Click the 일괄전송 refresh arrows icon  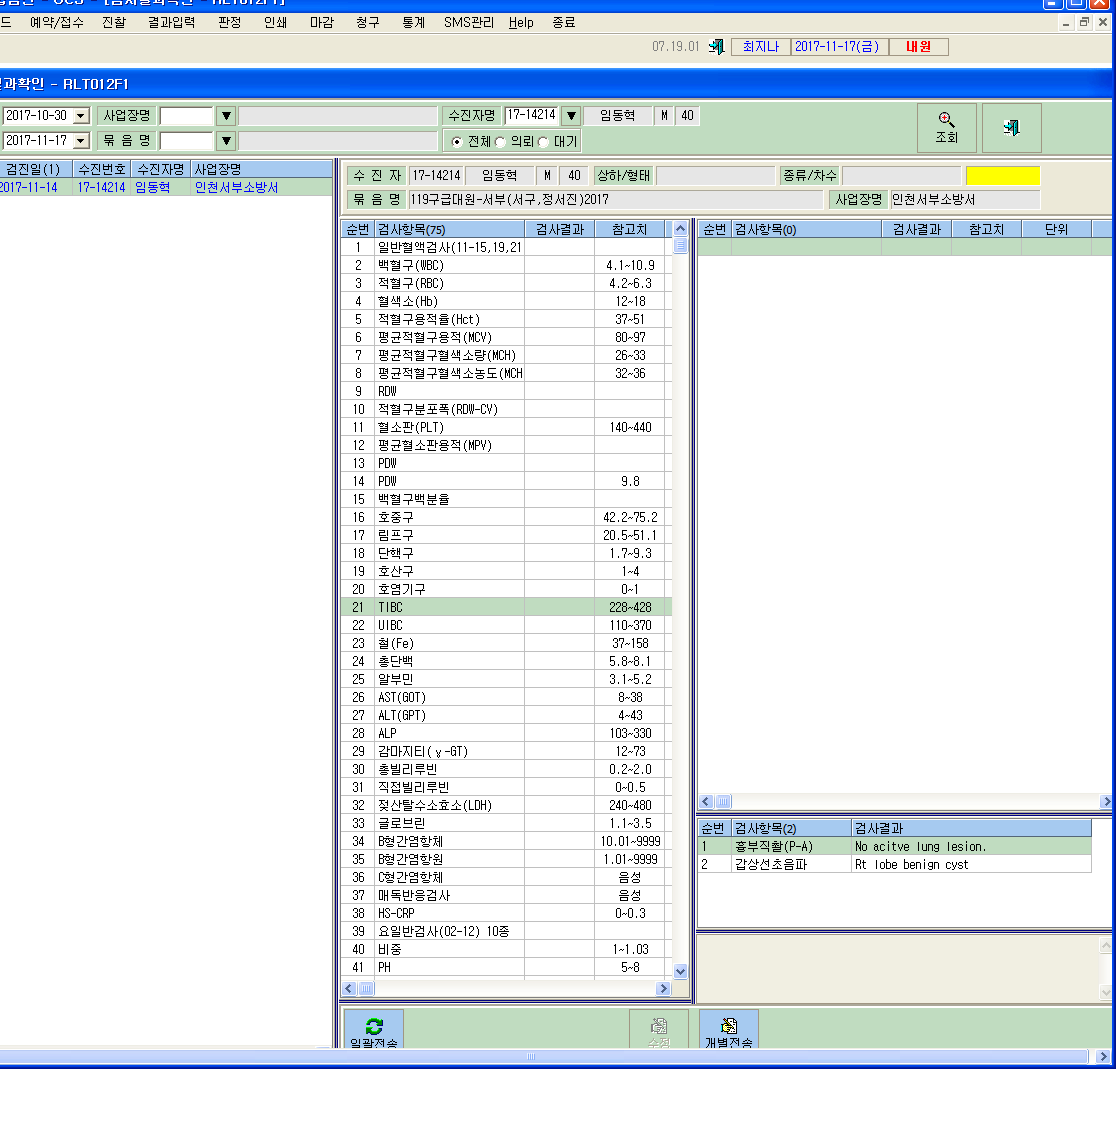(374, 1026)
